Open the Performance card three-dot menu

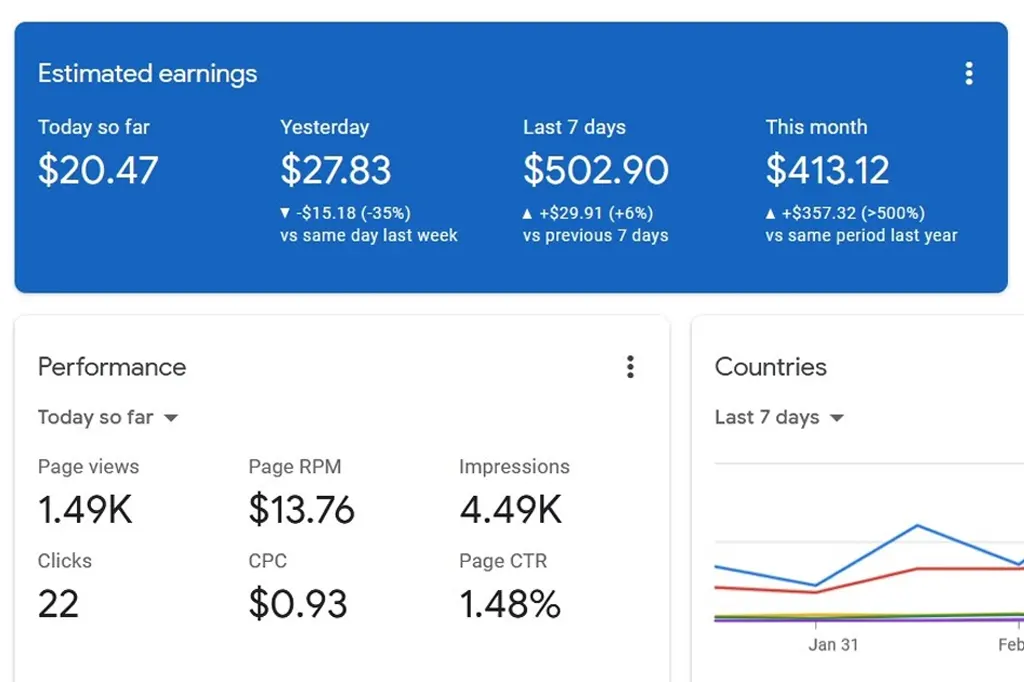coord(630,367)
